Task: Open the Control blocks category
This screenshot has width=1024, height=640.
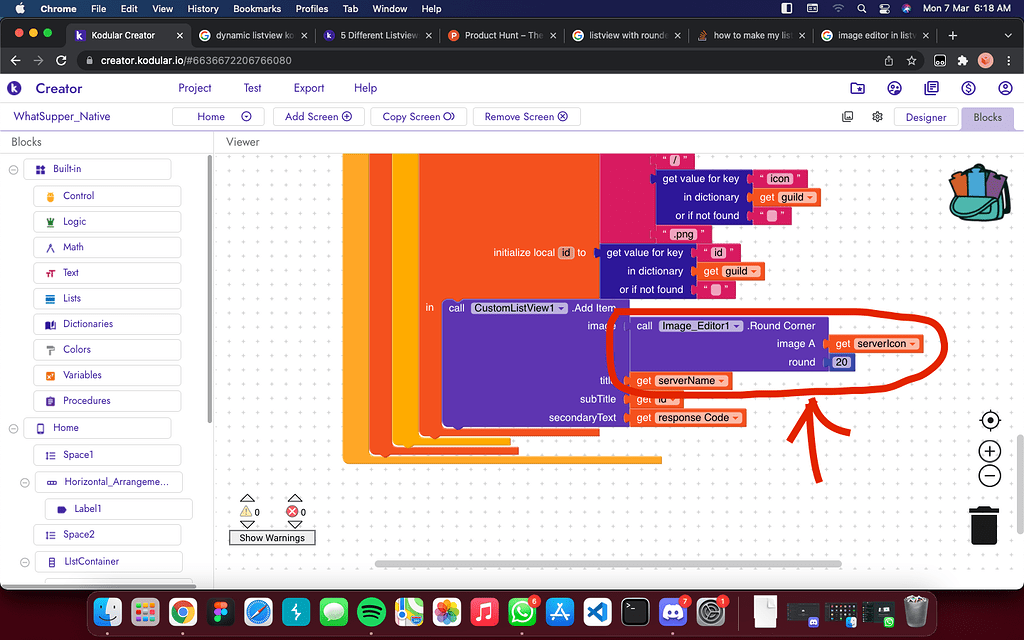Action: coord(107,196)
